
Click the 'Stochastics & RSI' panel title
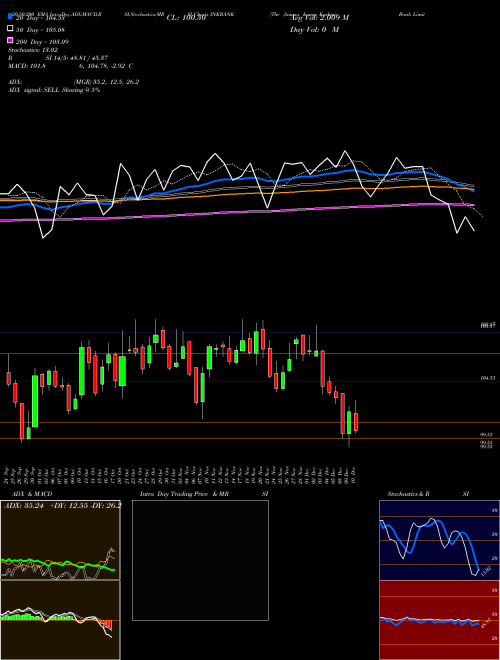click(x=428, y=494)
